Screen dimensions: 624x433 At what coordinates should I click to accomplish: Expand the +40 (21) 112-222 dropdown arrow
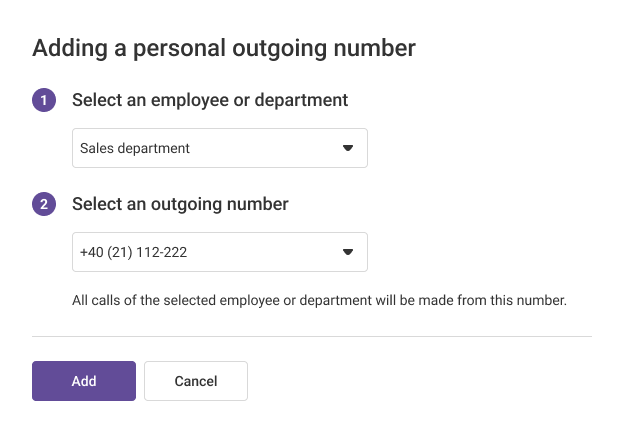[348, 252]
